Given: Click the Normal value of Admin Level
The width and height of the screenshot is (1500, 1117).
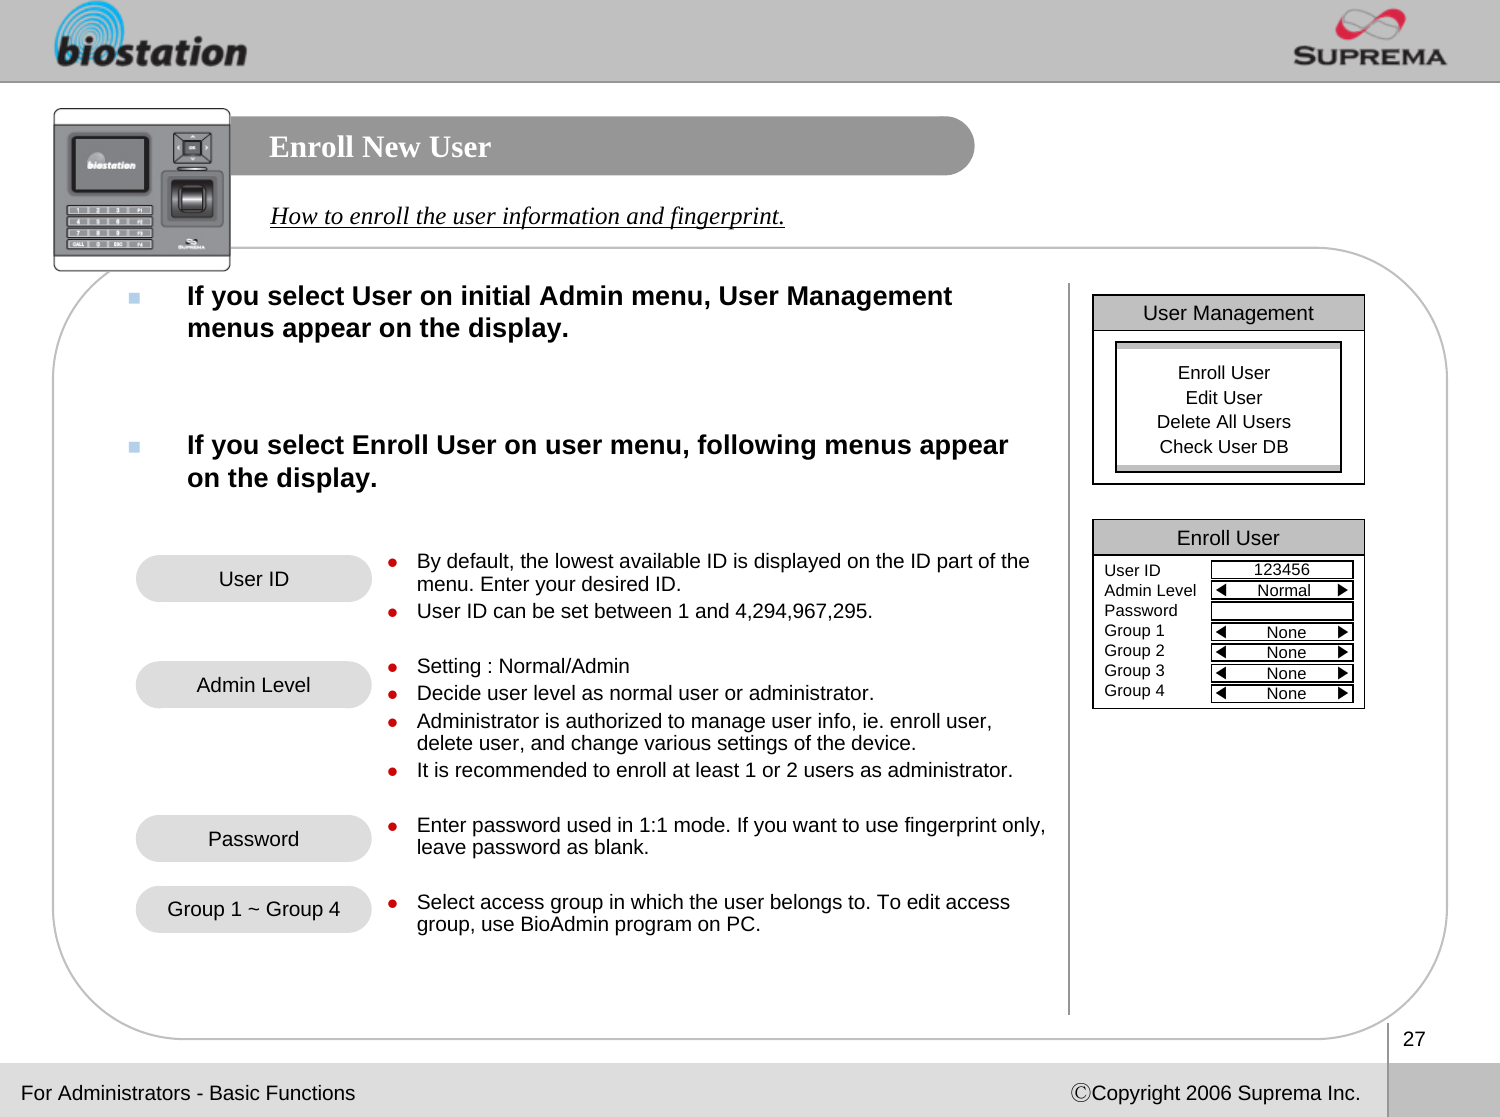Looking at the screenshot, I should click(x=1283, y=591).
